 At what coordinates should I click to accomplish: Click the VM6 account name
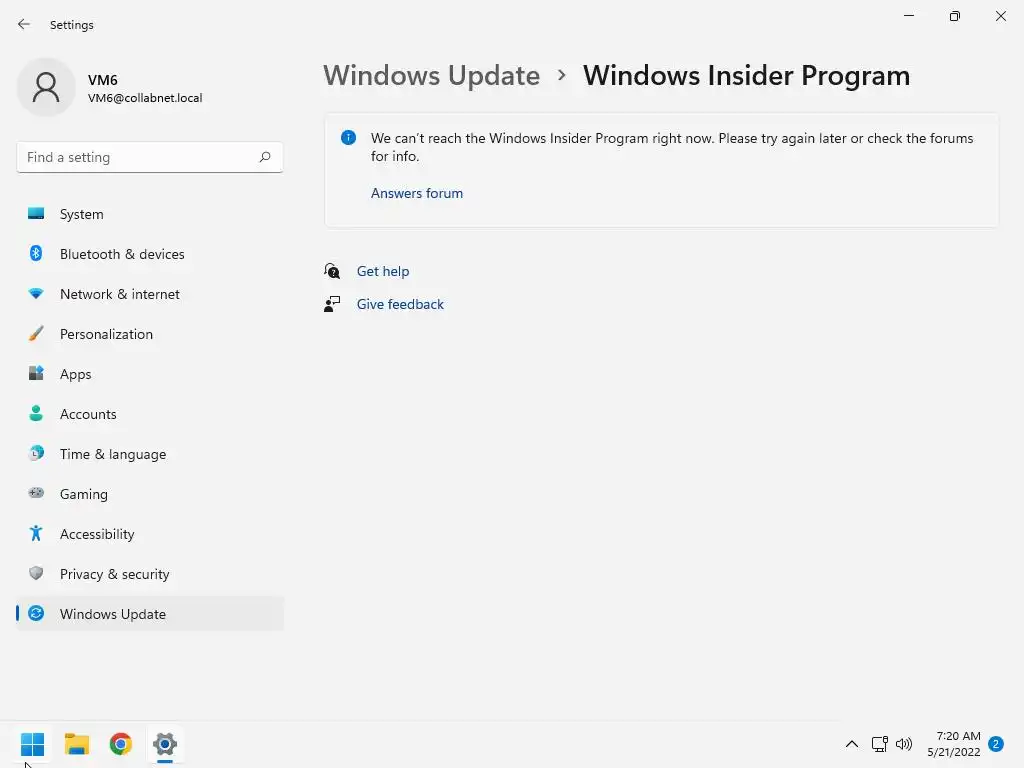point(103,80)
